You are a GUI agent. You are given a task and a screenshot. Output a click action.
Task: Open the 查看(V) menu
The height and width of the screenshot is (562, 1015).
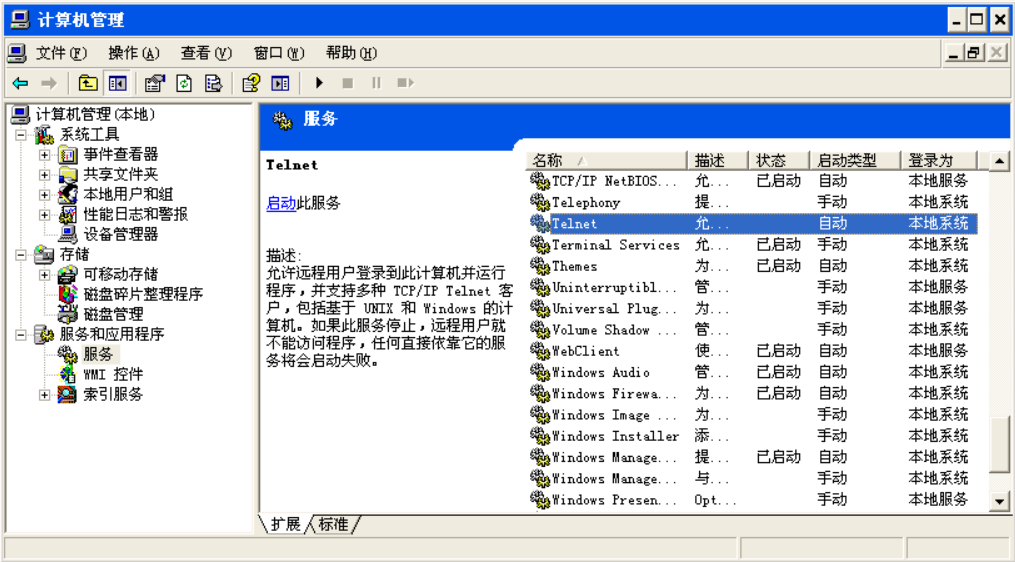[206, 53]
